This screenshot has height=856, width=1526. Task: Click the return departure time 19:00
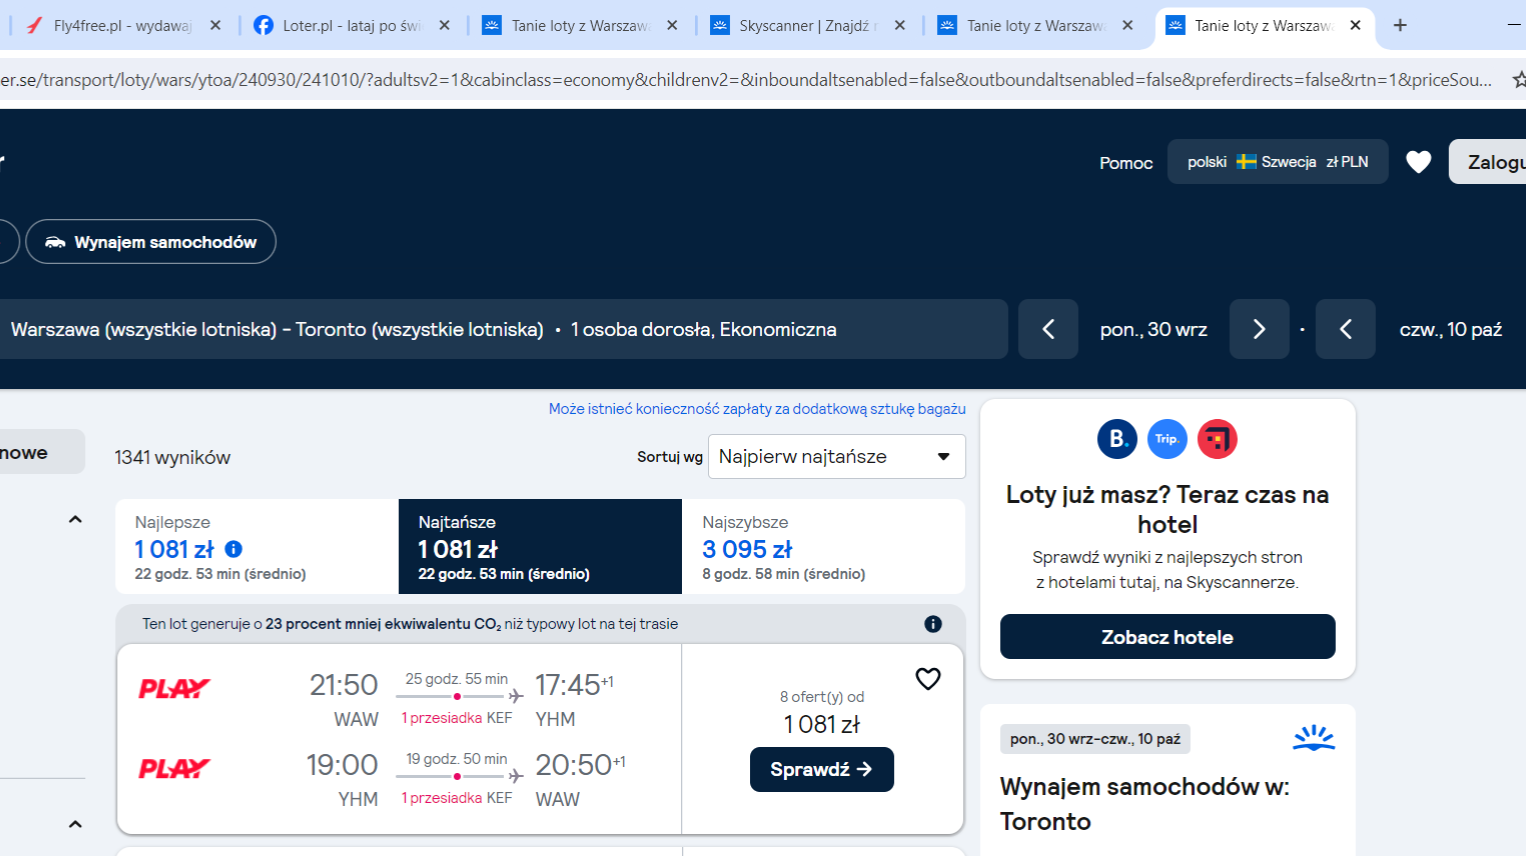(342, 765)
